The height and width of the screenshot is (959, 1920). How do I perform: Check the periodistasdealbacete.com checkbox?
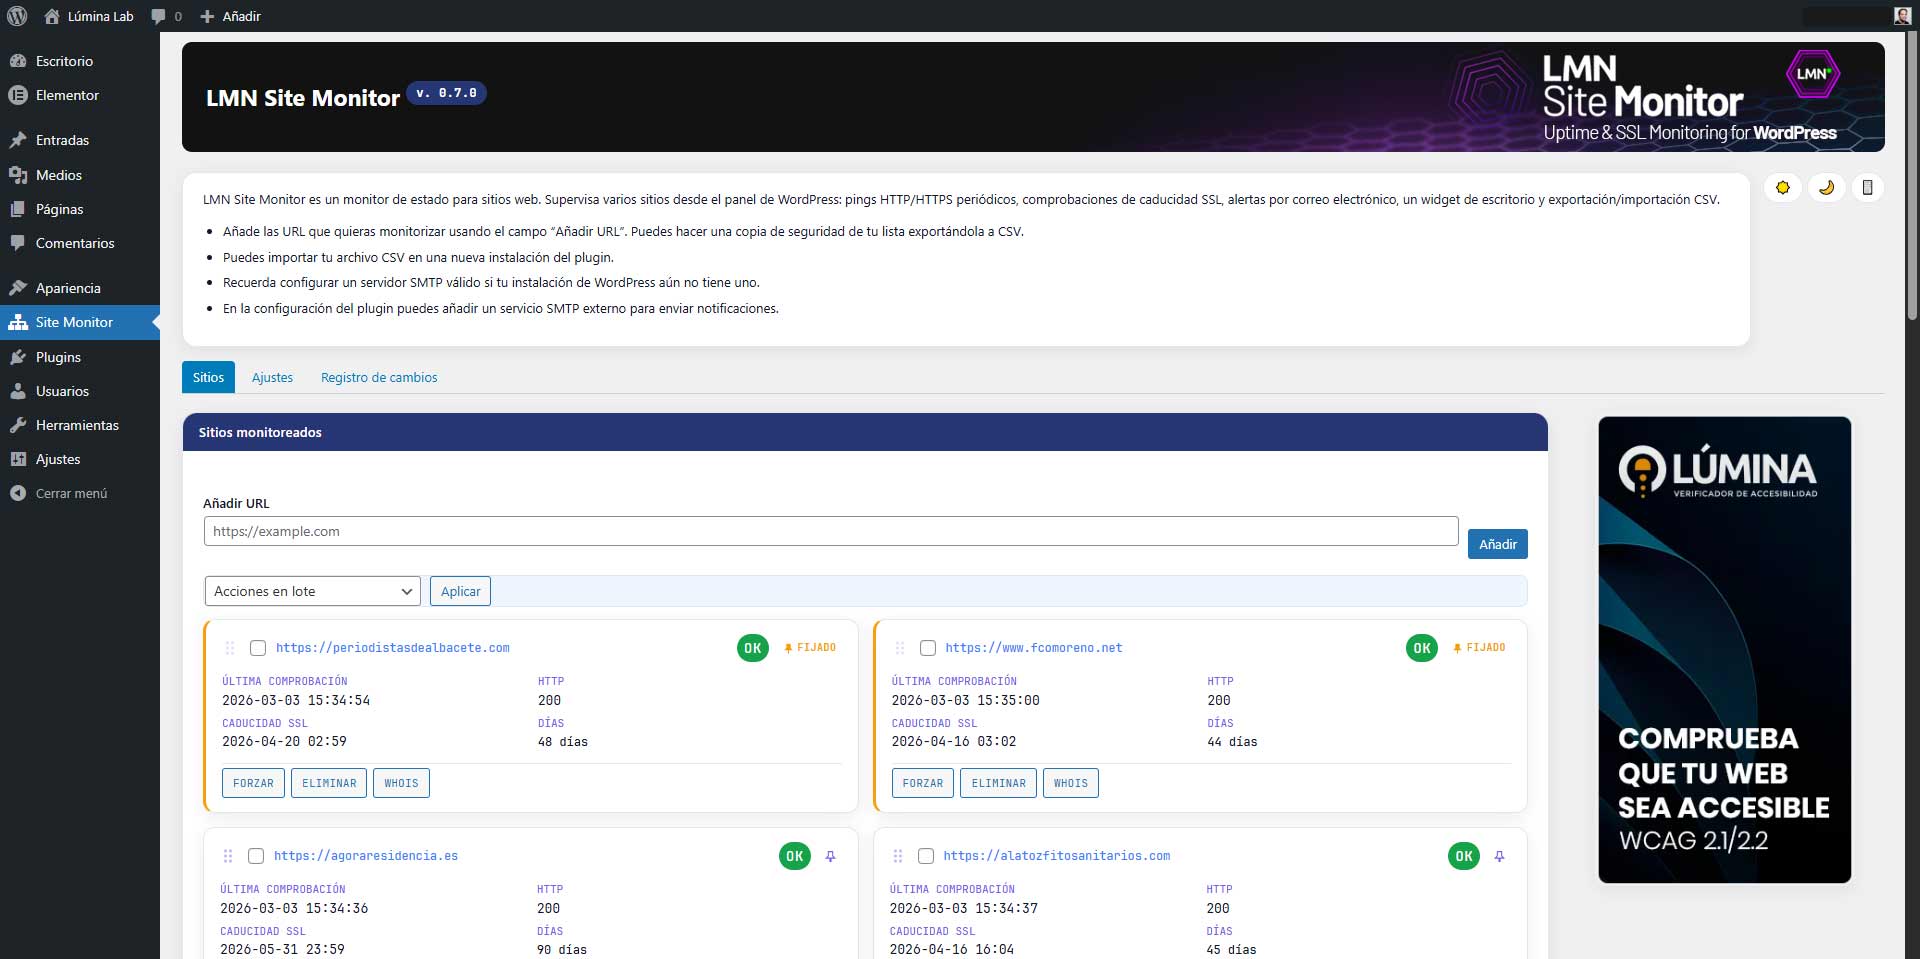(x=258, y=648)
